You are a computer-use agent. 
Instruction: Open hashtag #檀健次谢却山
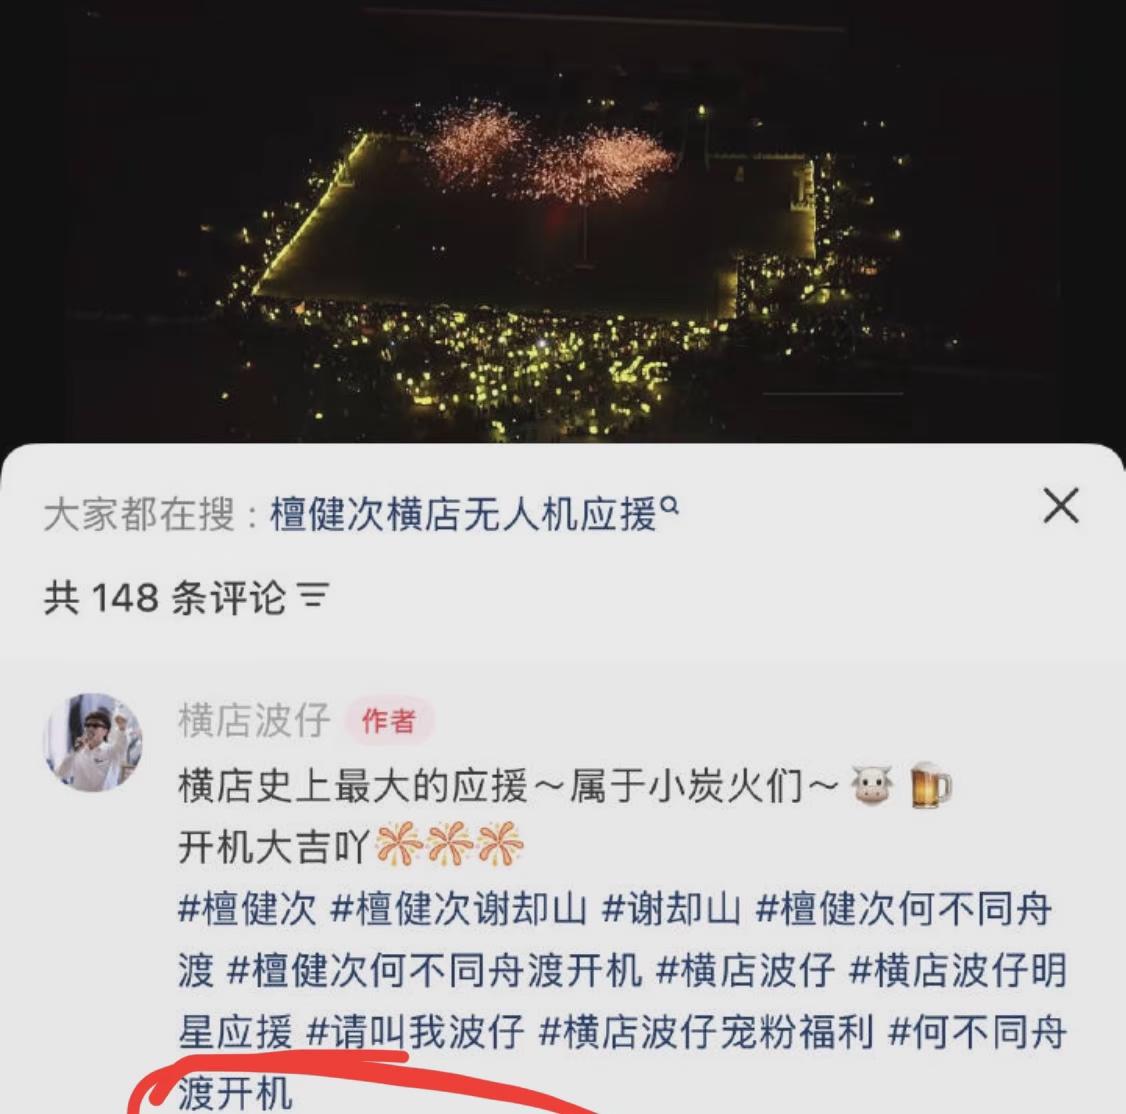pyautogui.click(x=457, y=909)
